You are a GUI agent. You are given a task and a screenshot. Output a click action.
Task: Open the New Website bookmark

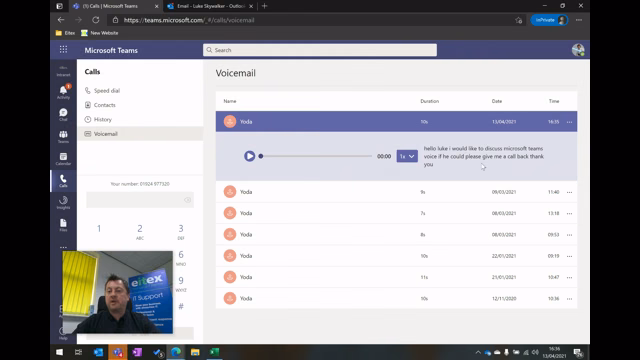(x=100, y=33)
